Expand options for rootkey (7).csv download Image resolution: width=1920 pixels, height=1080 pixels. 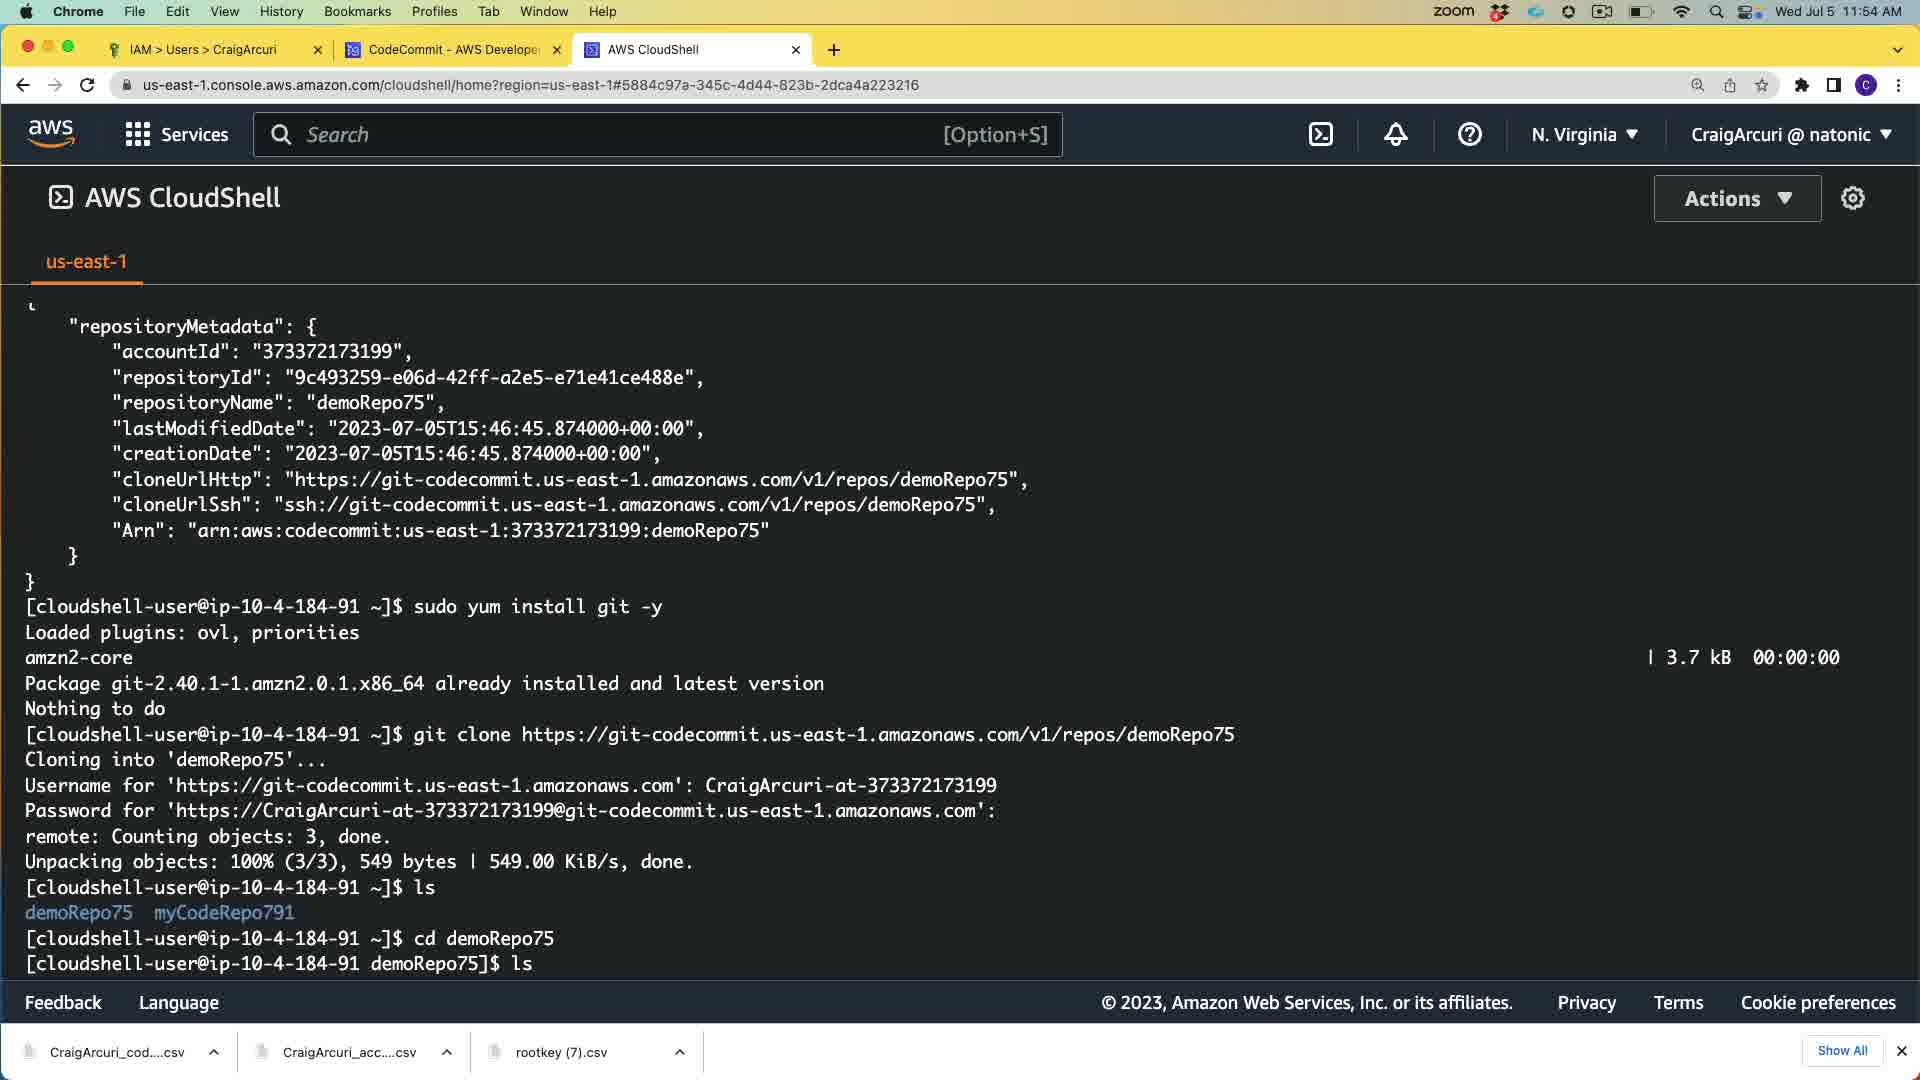[x=679, y=1052]
